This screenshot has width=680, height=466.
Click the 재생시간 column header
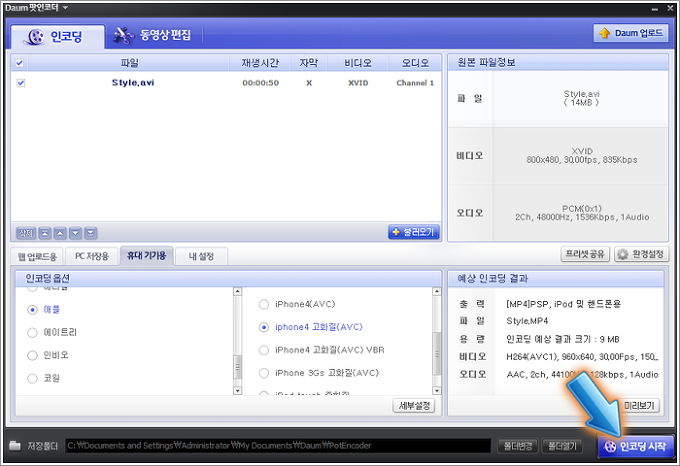coord(260,63)
